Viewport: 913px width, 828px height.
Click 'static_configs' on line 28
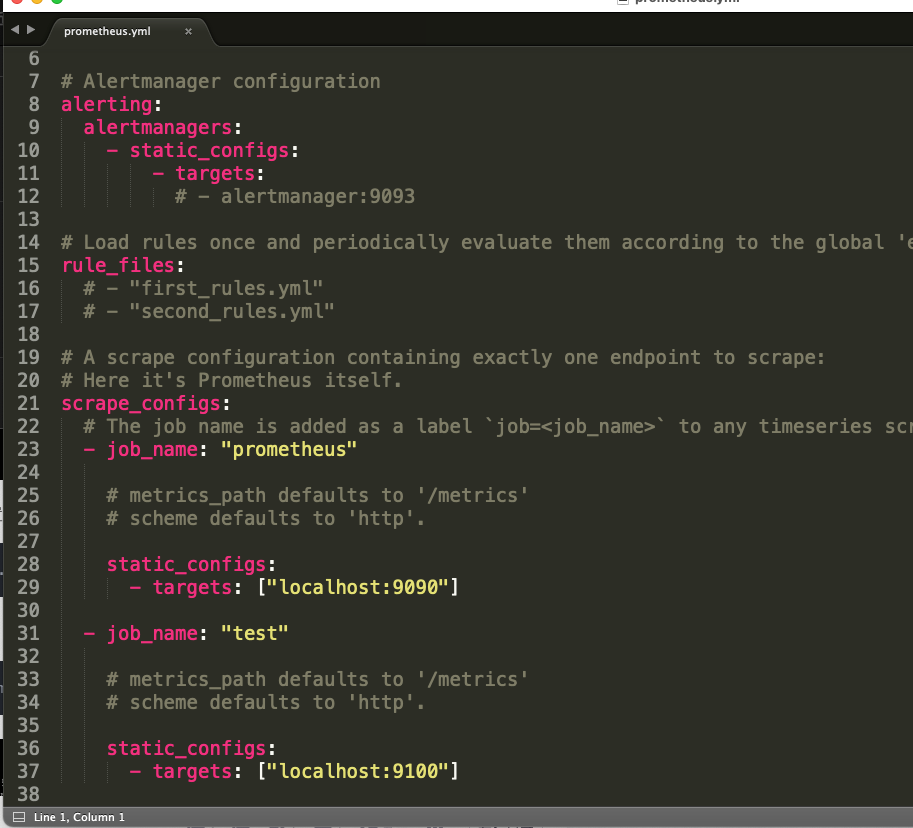tap(187, 564)
